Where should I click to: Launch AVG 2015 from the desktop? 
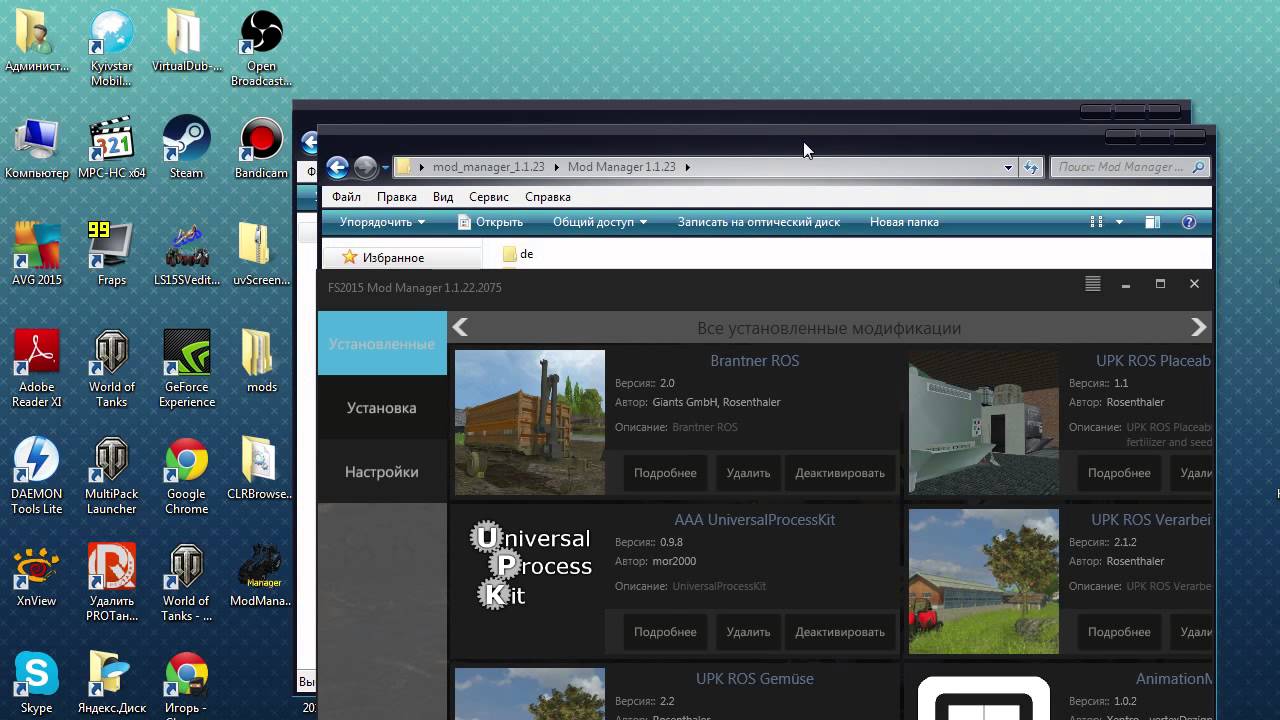click(x=37, y=254)
